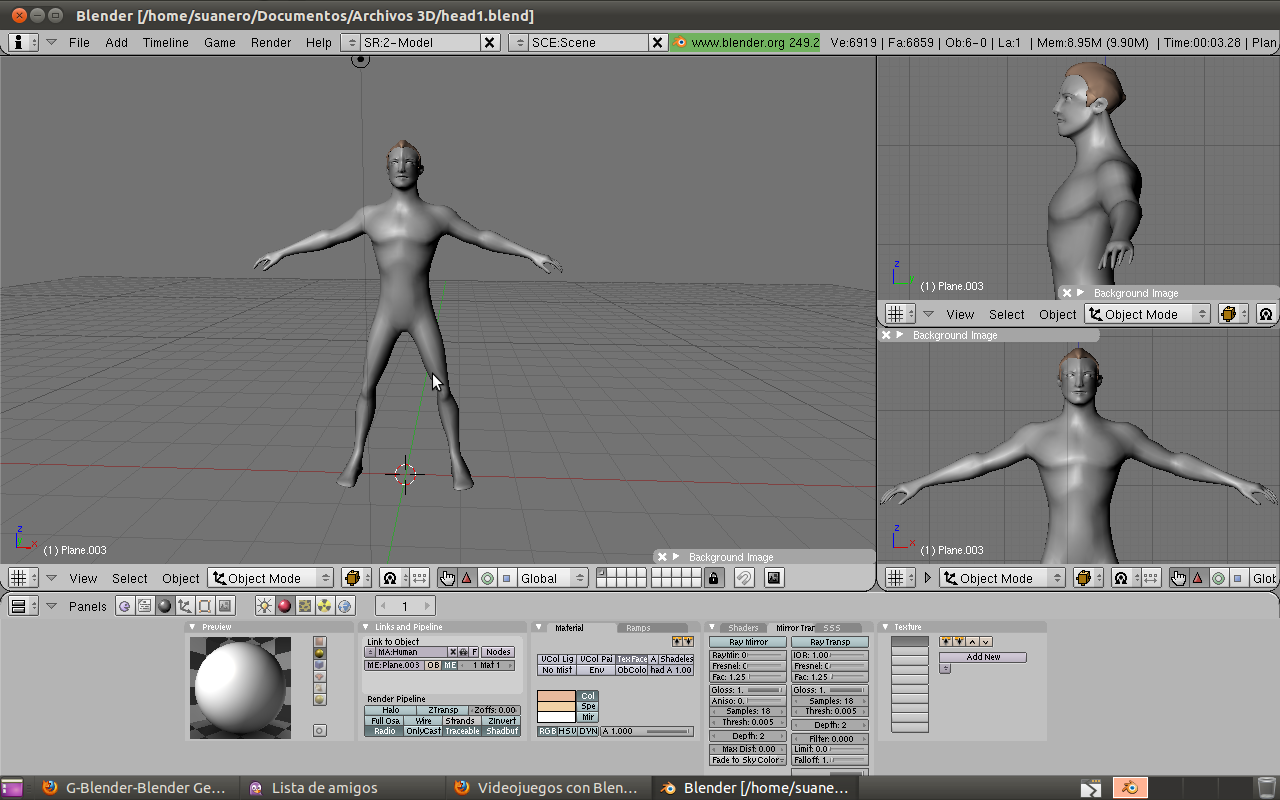Expand the SR:2-Model screen selector

coord(350,42)
